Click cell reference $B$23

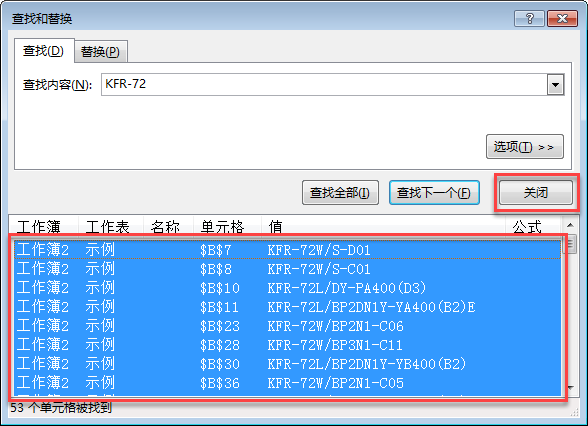[219, 326]
